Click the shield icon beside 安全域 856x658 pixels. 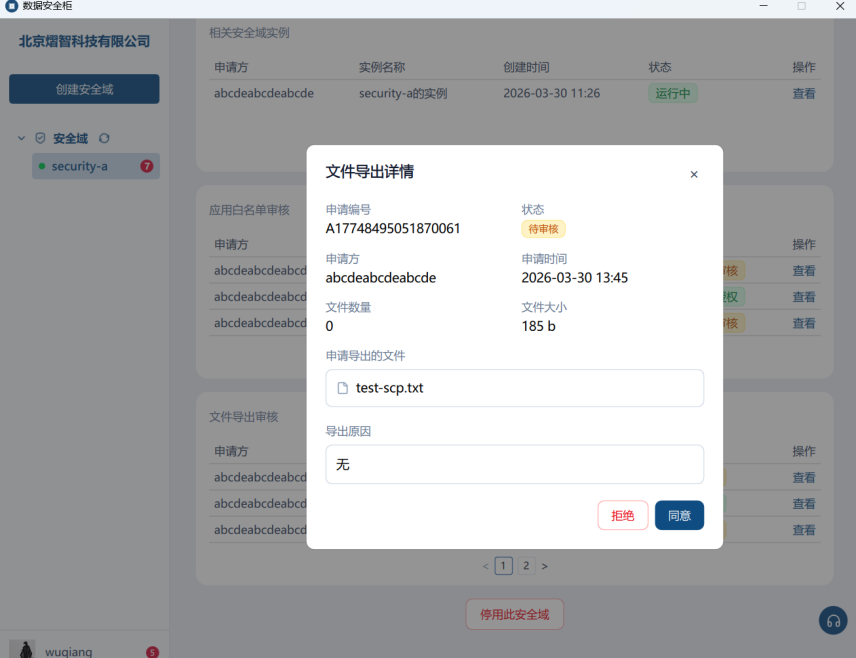coord(40,138)
